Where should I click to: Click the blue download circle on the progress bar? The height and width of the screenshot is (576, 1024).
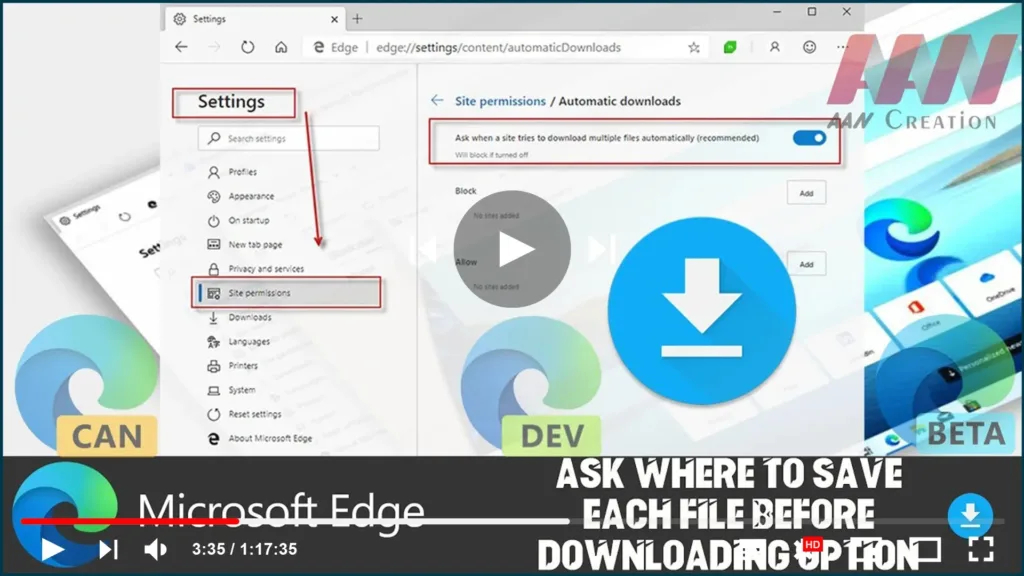pos(969,517)
